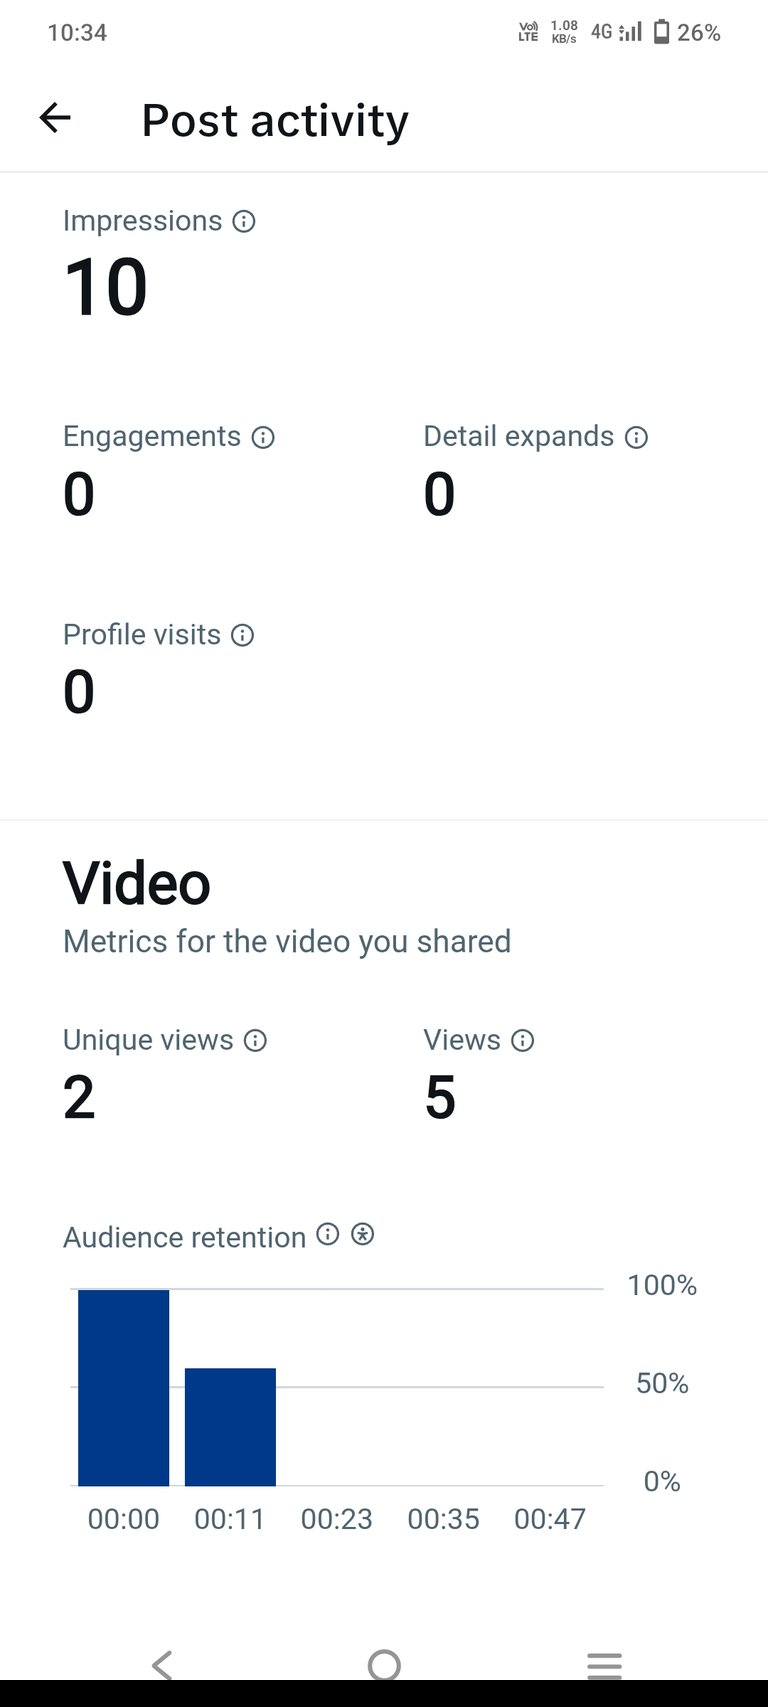Go back using the arrow beside Post activity
The width and height of the screenshot is (768, 1707).
click(x=55, y=118)
